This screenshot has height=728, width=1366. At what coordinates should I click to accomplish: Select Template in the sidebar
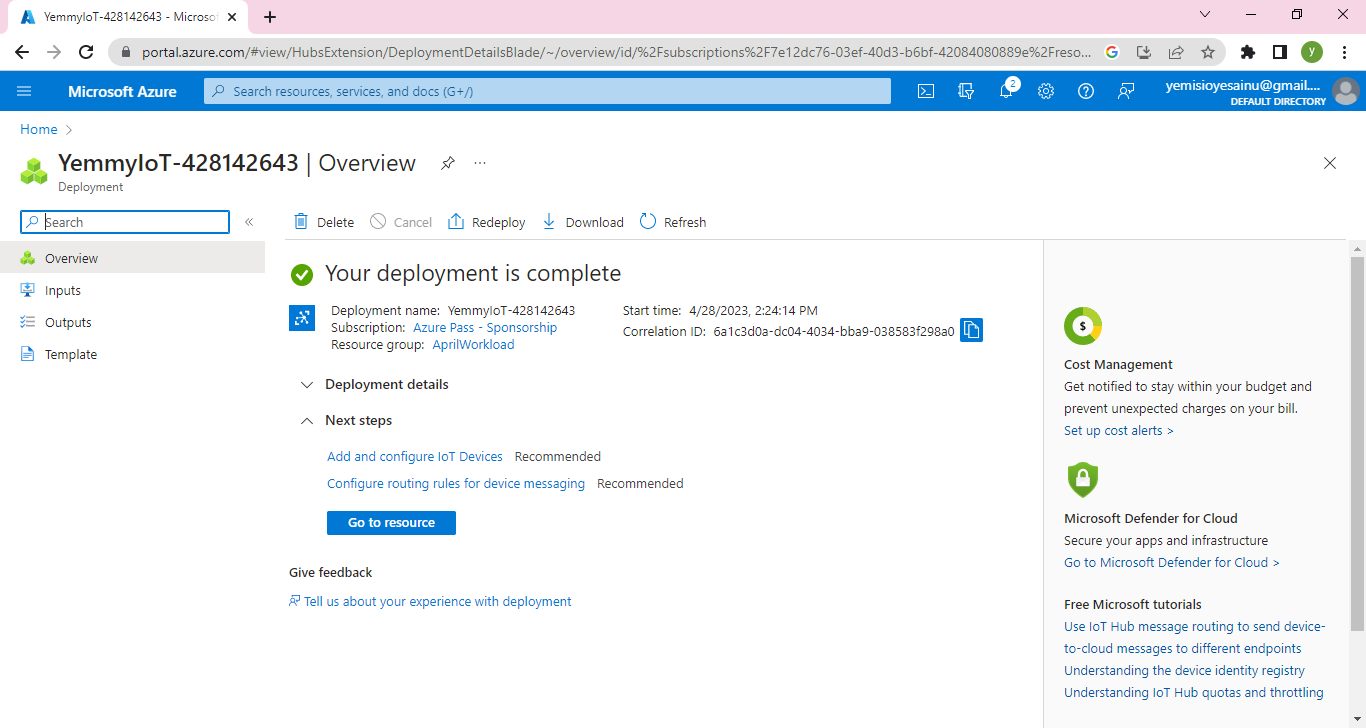tap(71, 355)
